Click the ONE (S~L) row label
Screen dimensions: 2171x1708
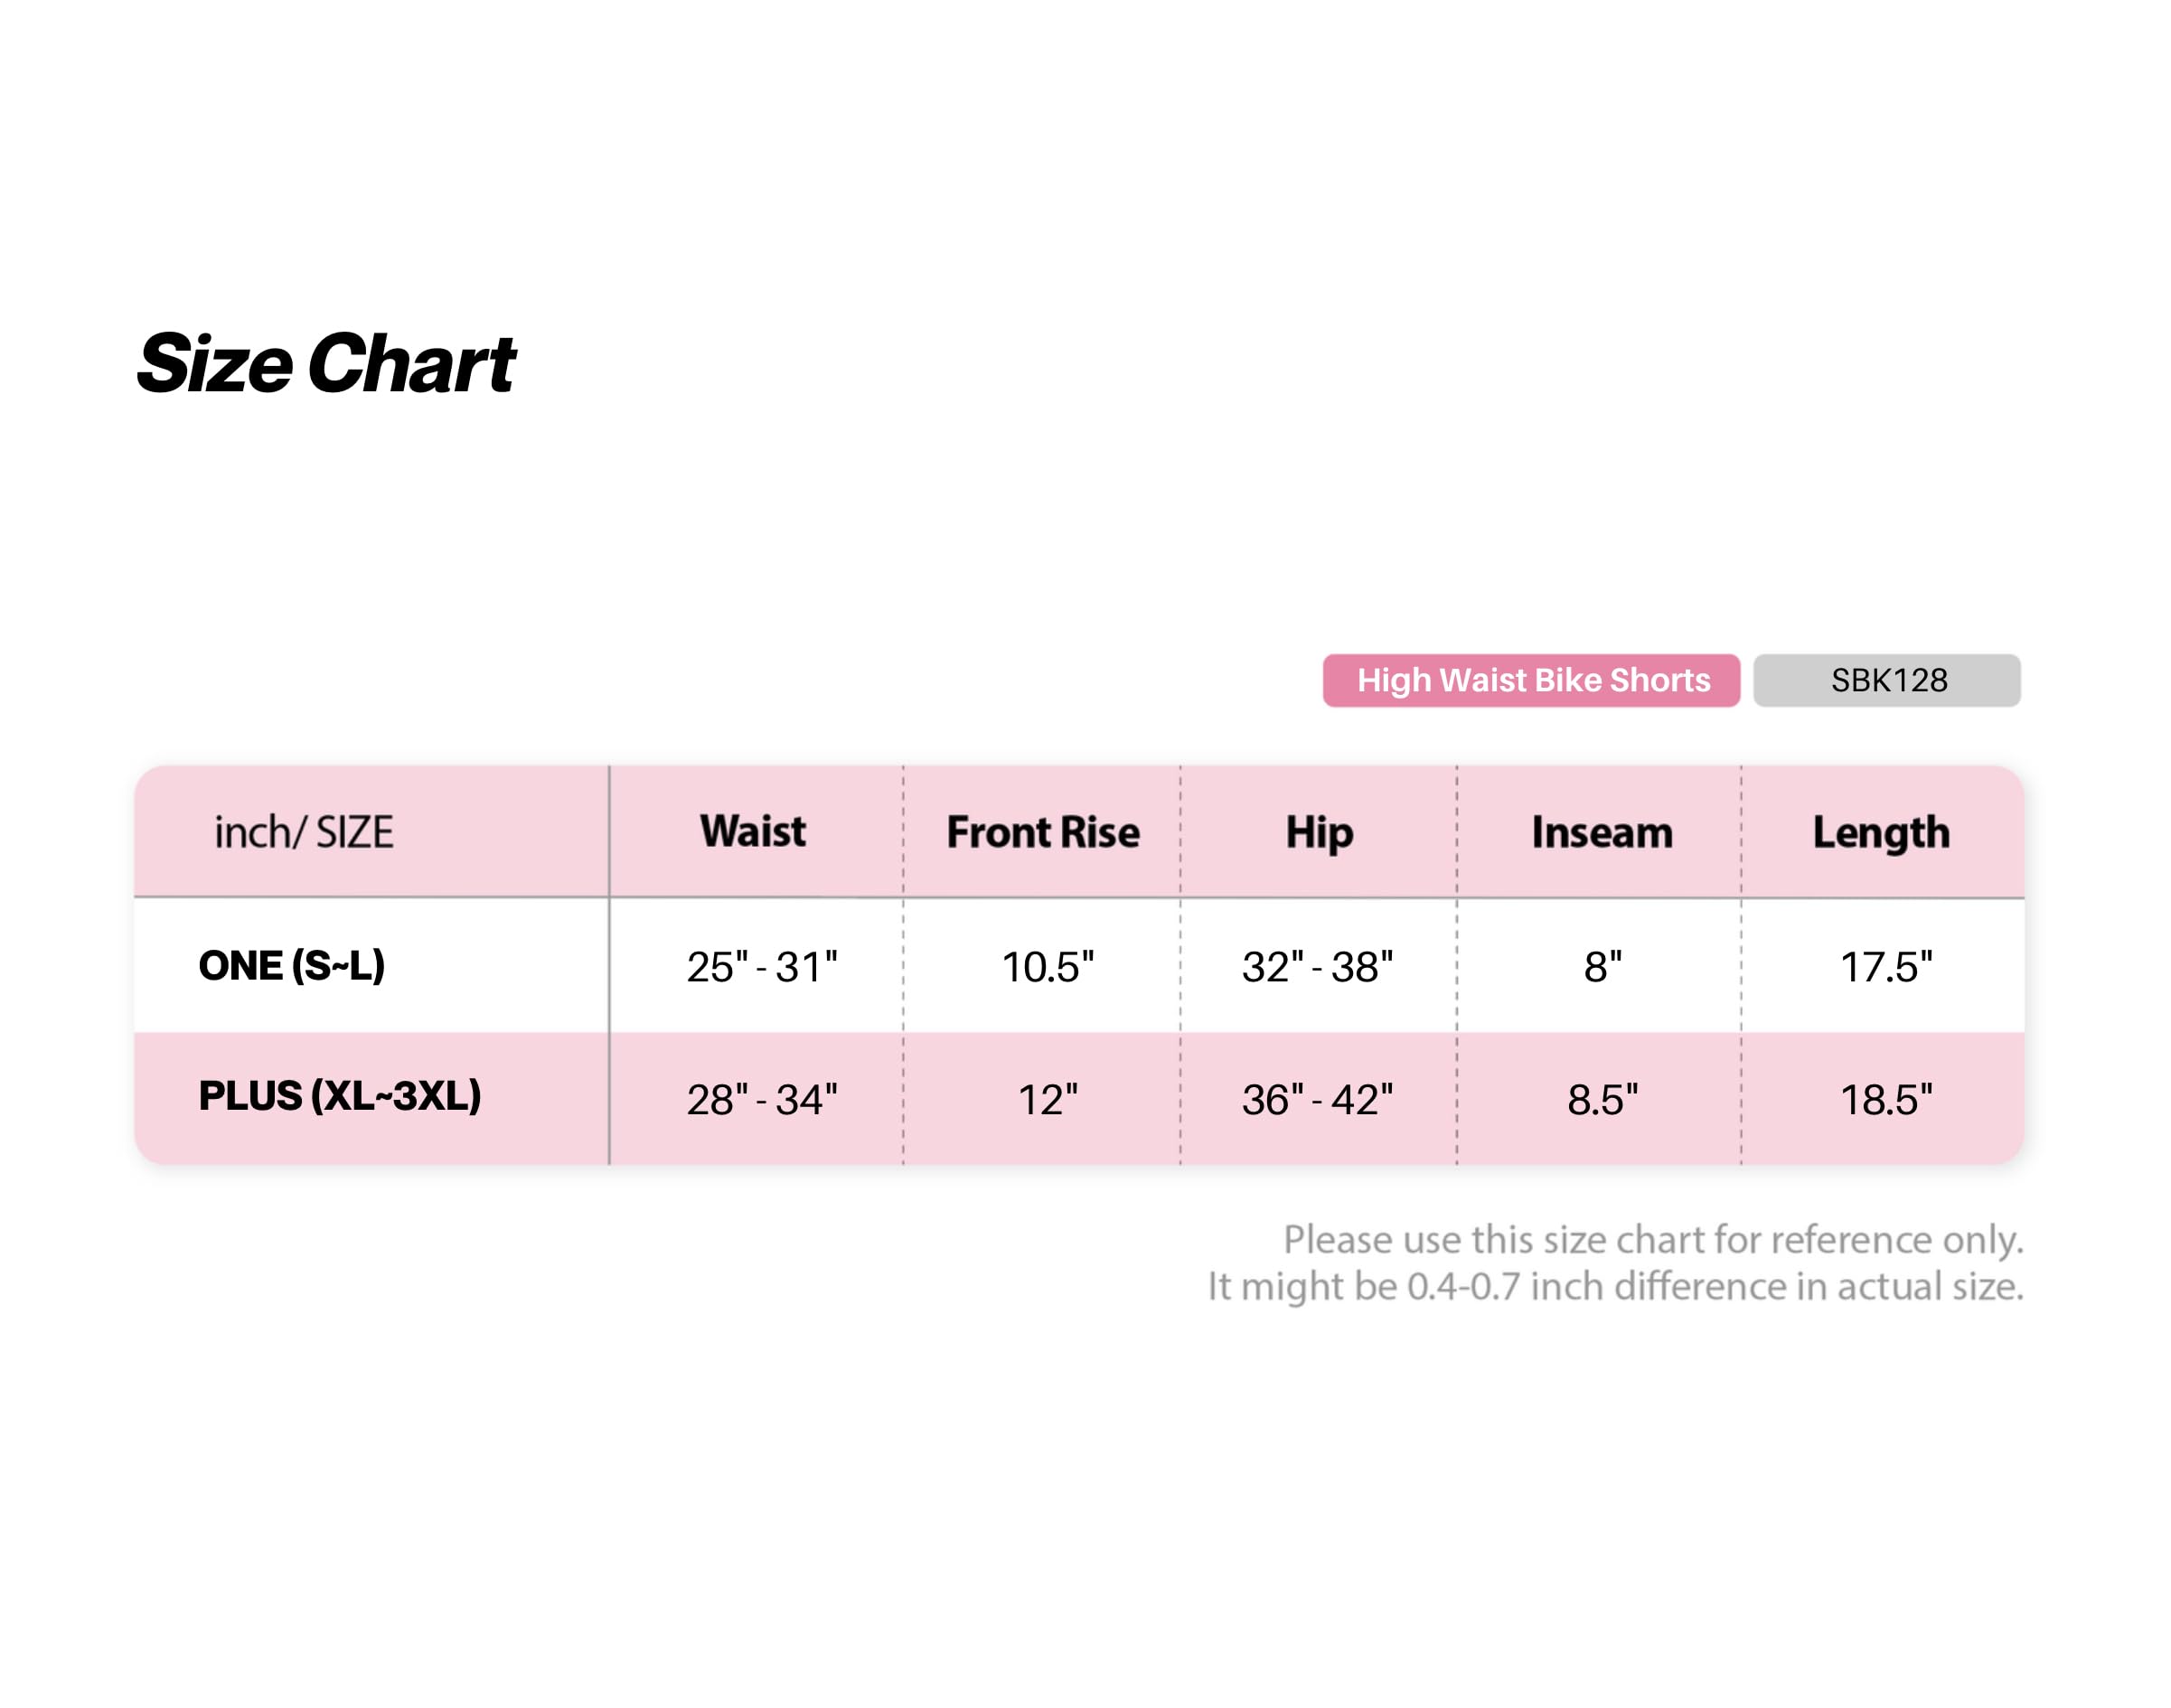point(292,965)
